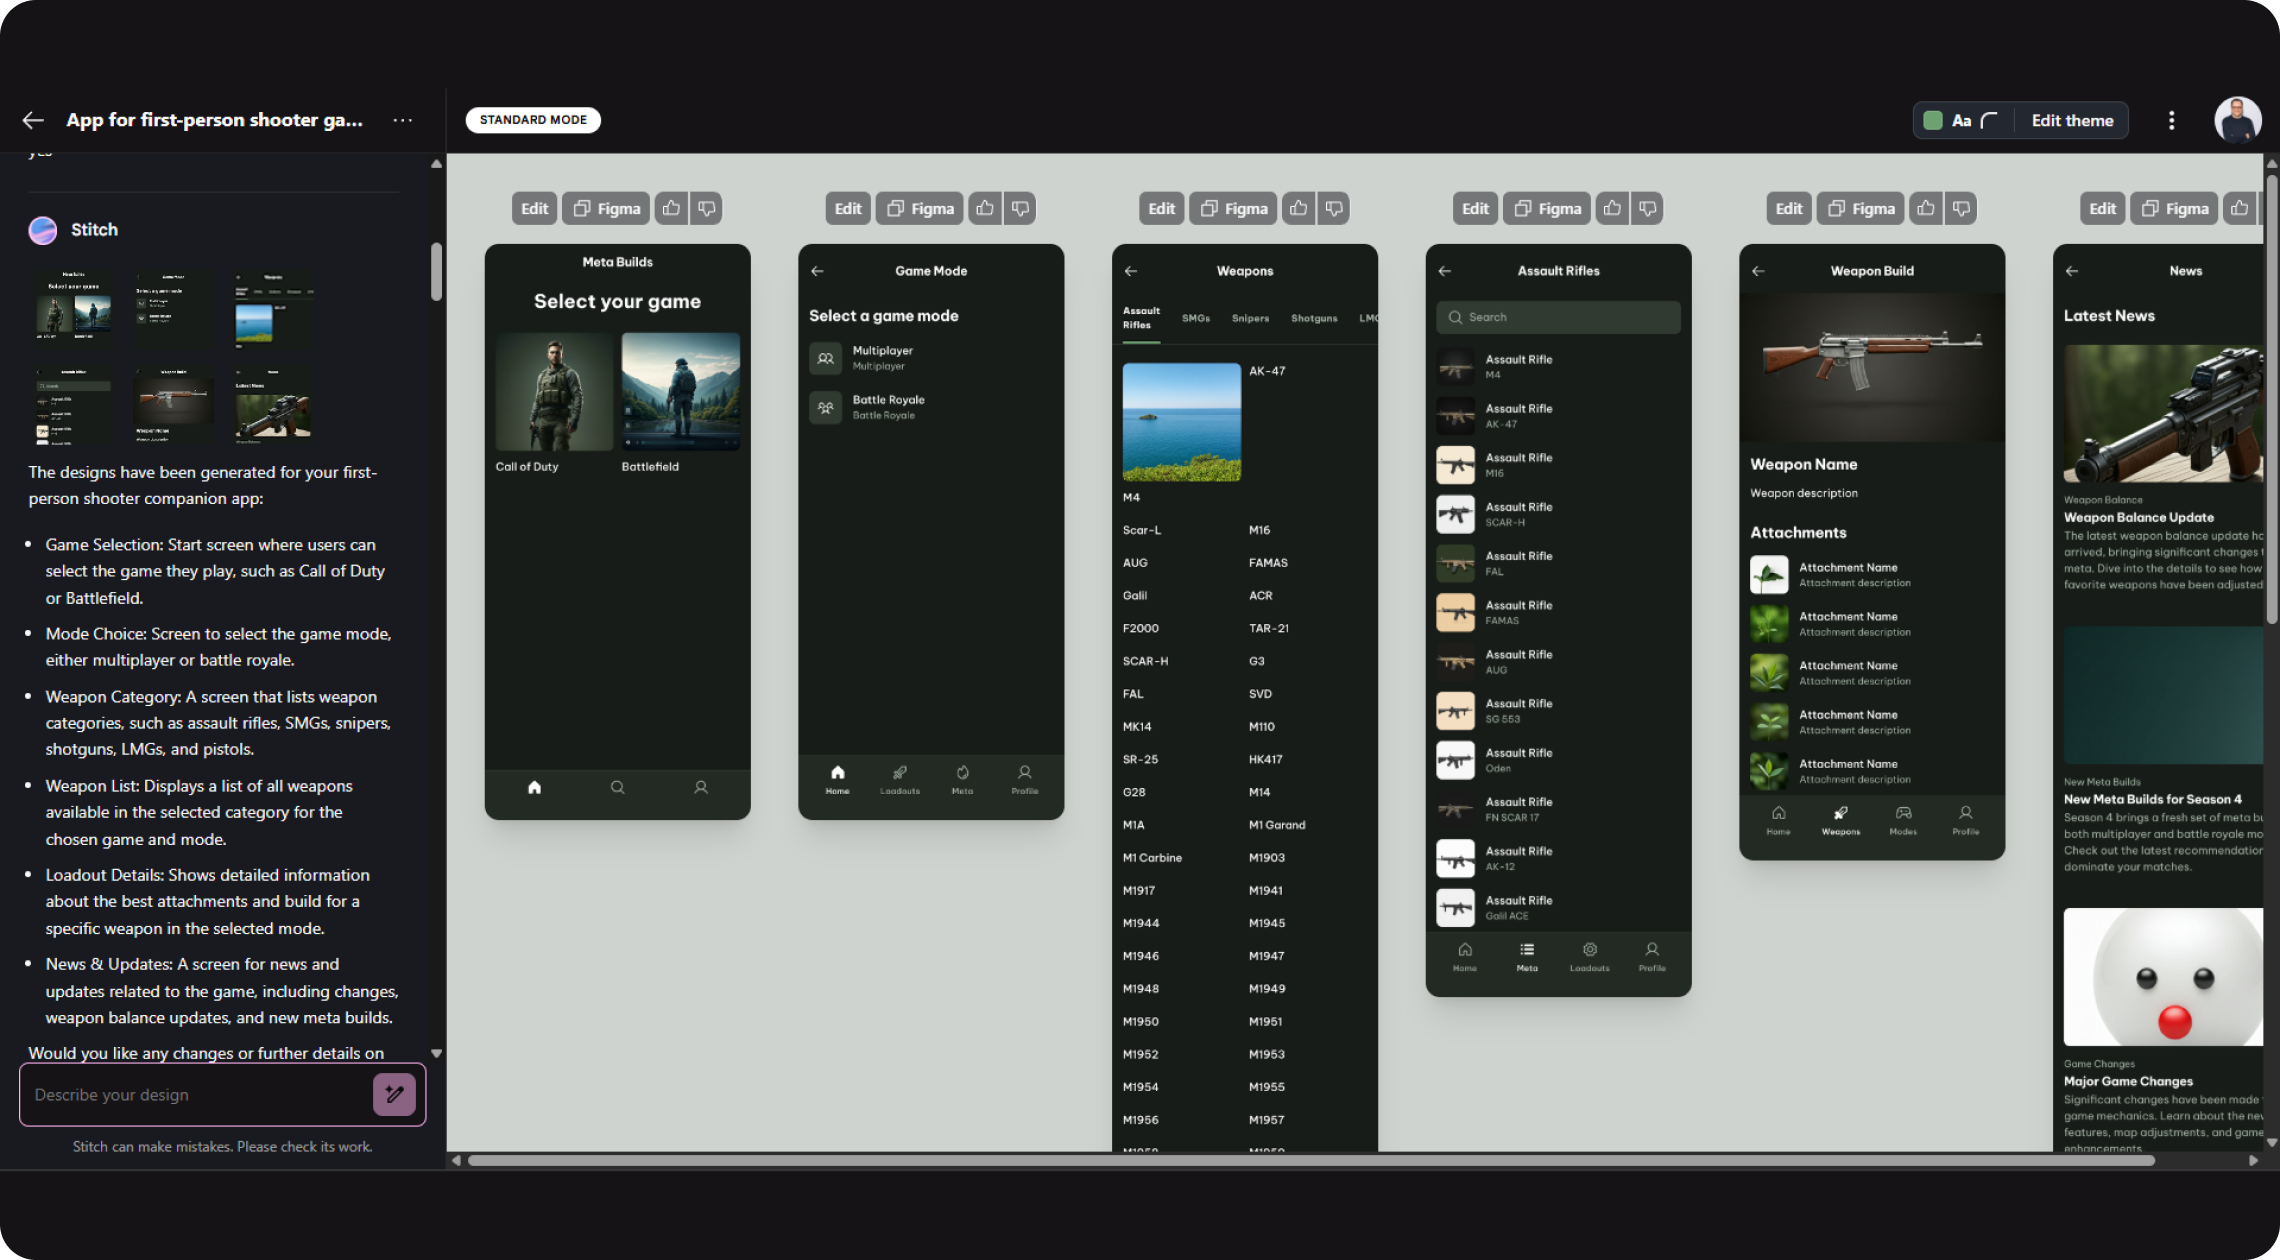Click the magic wand generate button
Image resolution: width=2280 pixels, height=1260 pixels.
394,1094
